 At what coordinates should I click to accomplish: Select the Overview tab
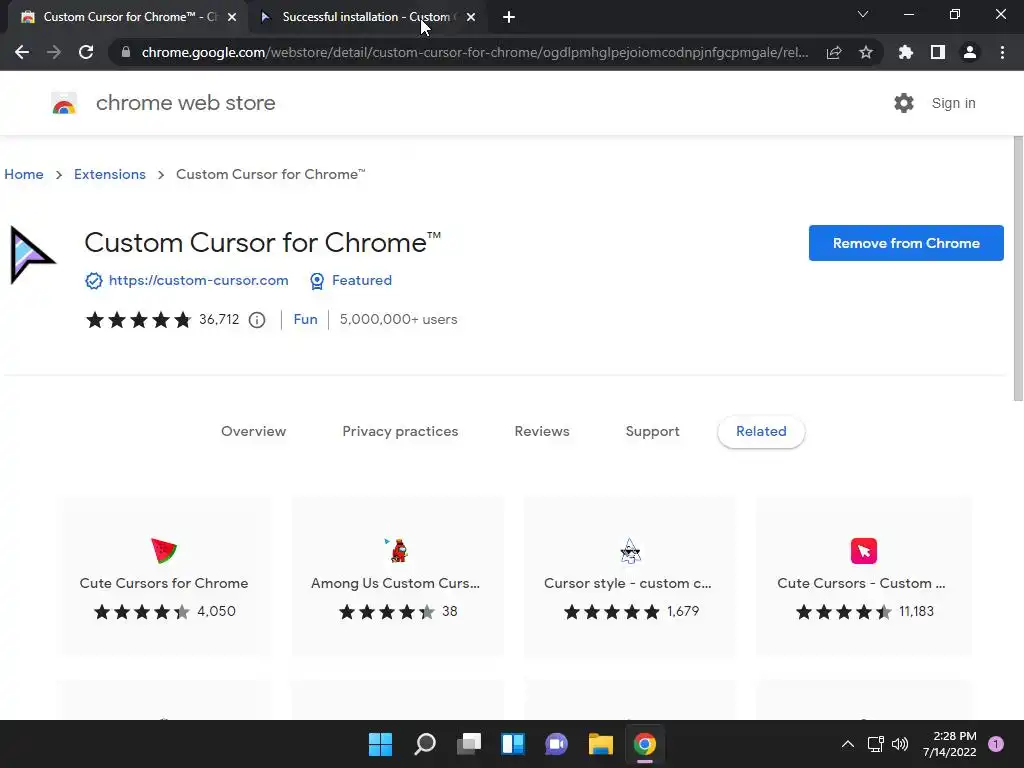(x=253, y=432)
